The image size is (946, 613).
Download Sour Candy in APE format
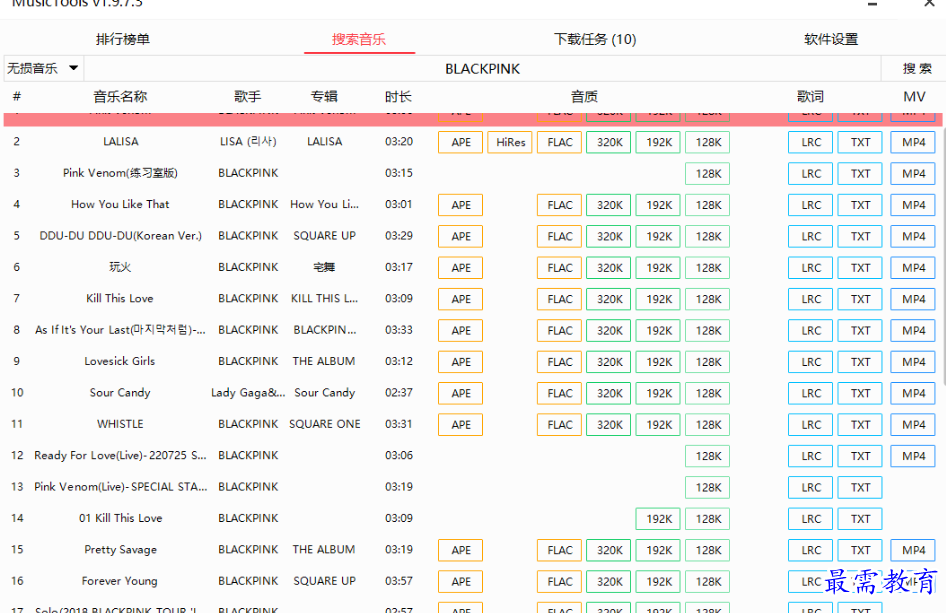460,393
